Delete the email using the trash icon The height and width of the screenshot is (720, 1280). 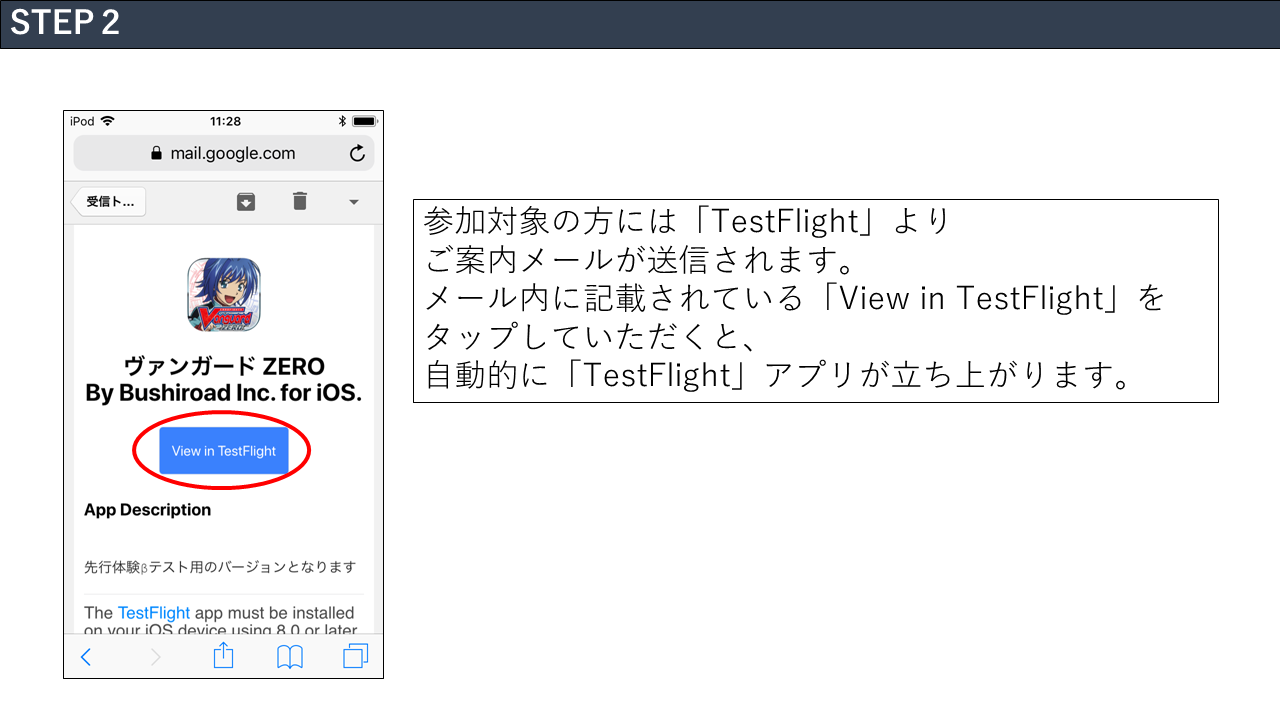[299, 202]
